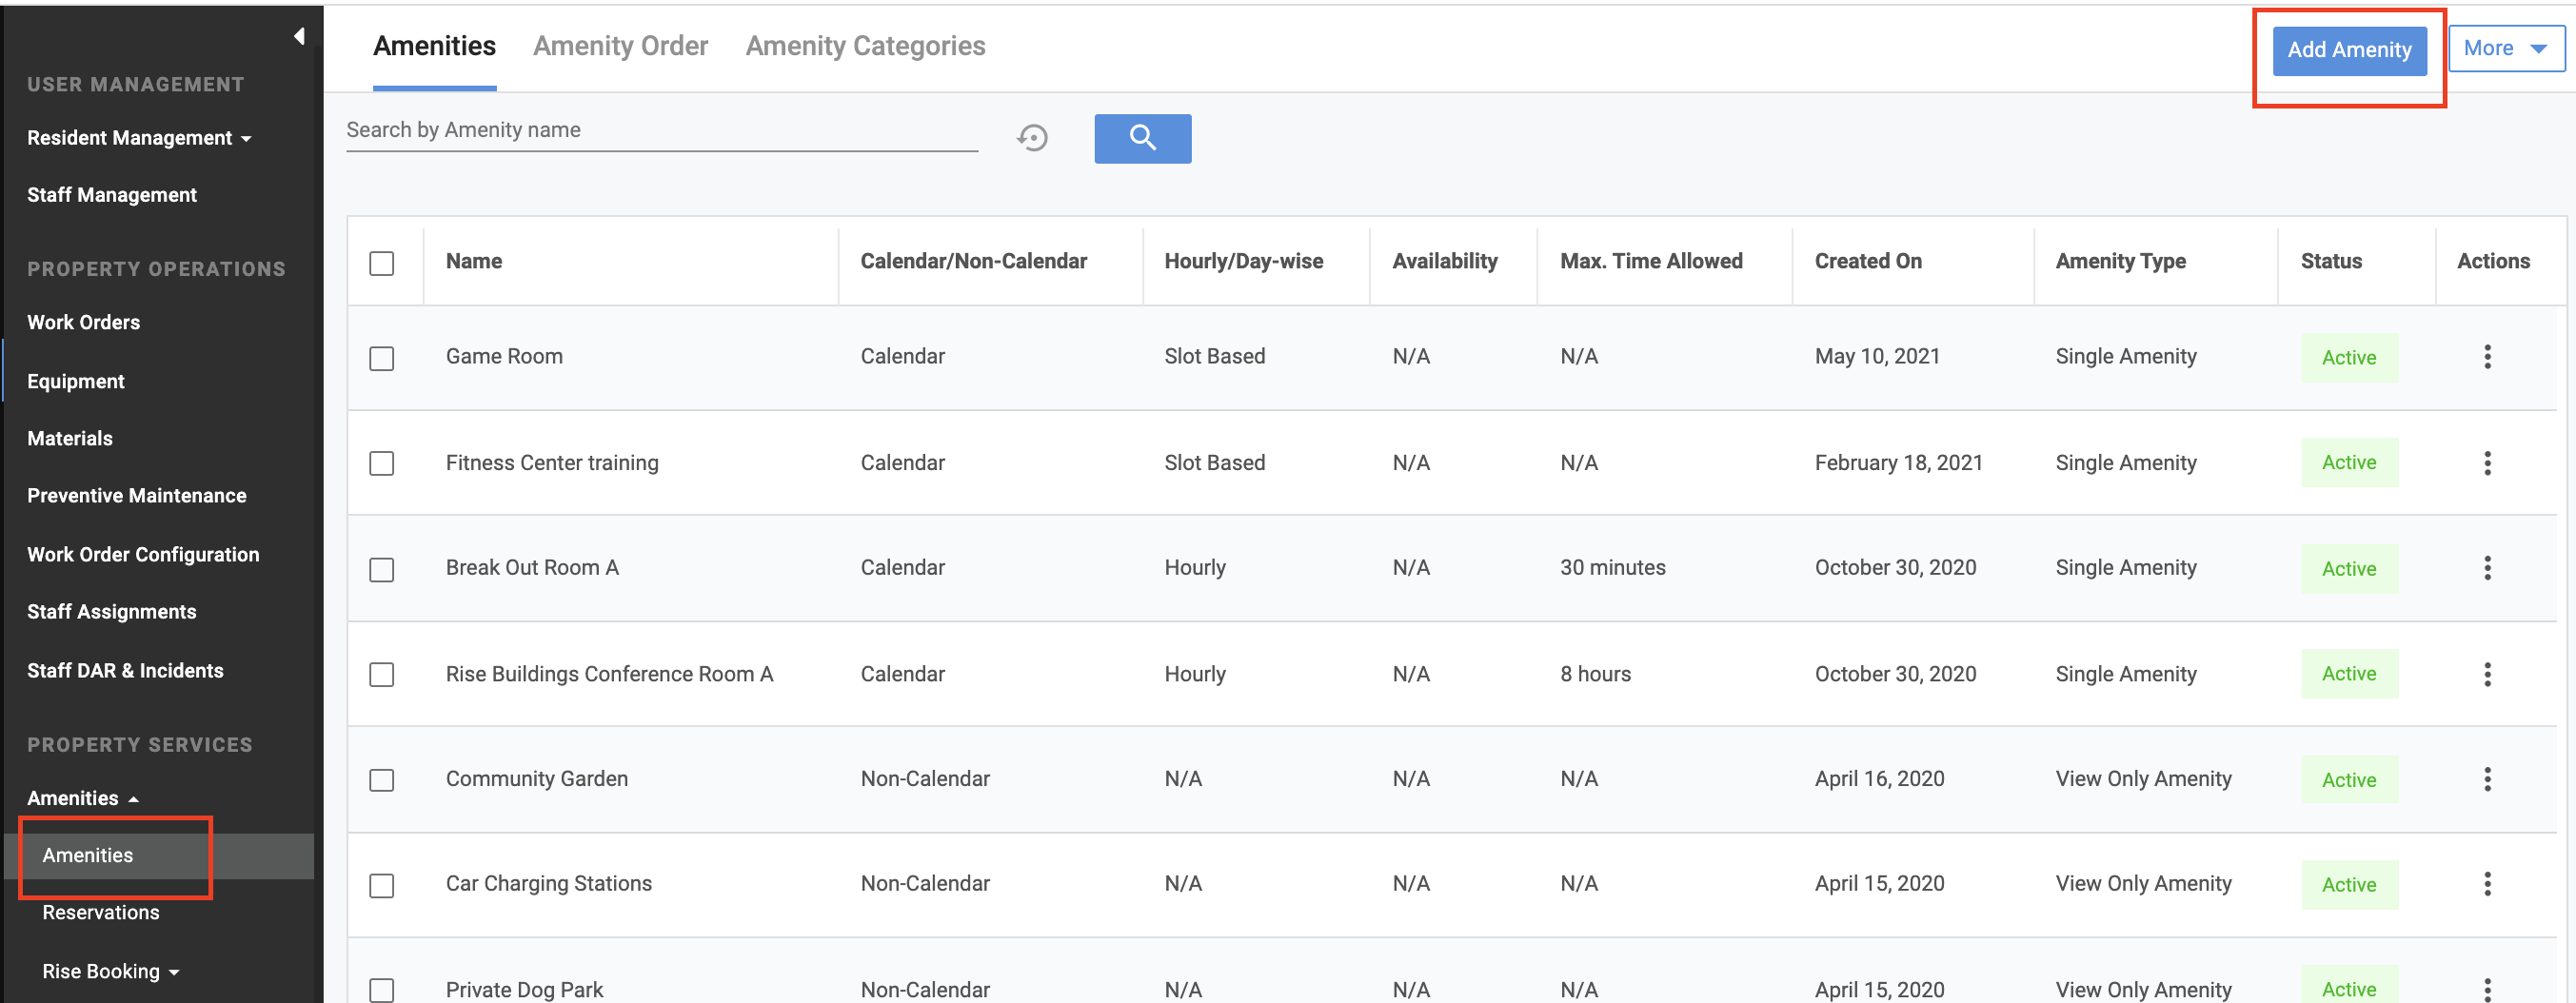Switch to the Amenity Order tab

[x=620, y=46]
